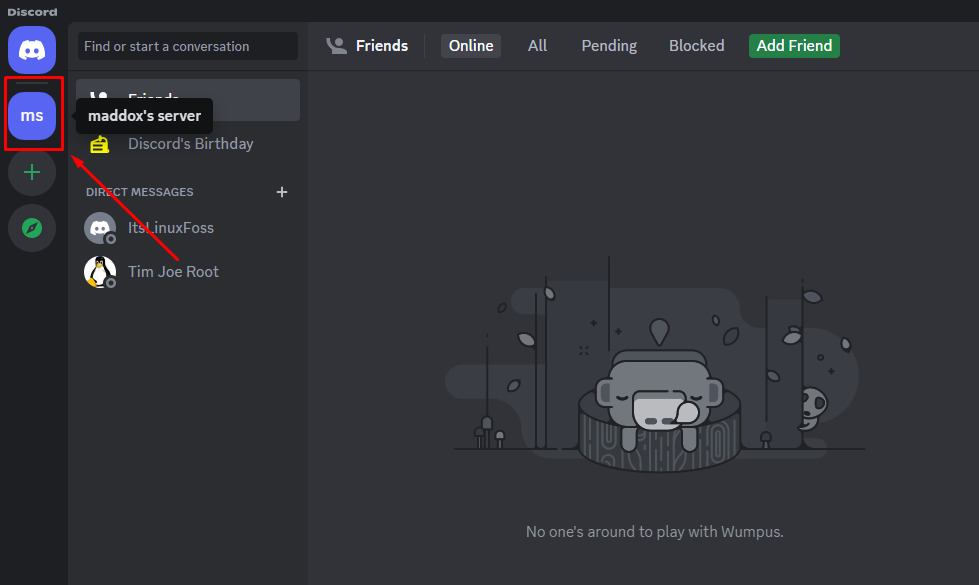Click the DIRECT MESSAGES section label
979x585 pixels.
click(x=139, y=192)
